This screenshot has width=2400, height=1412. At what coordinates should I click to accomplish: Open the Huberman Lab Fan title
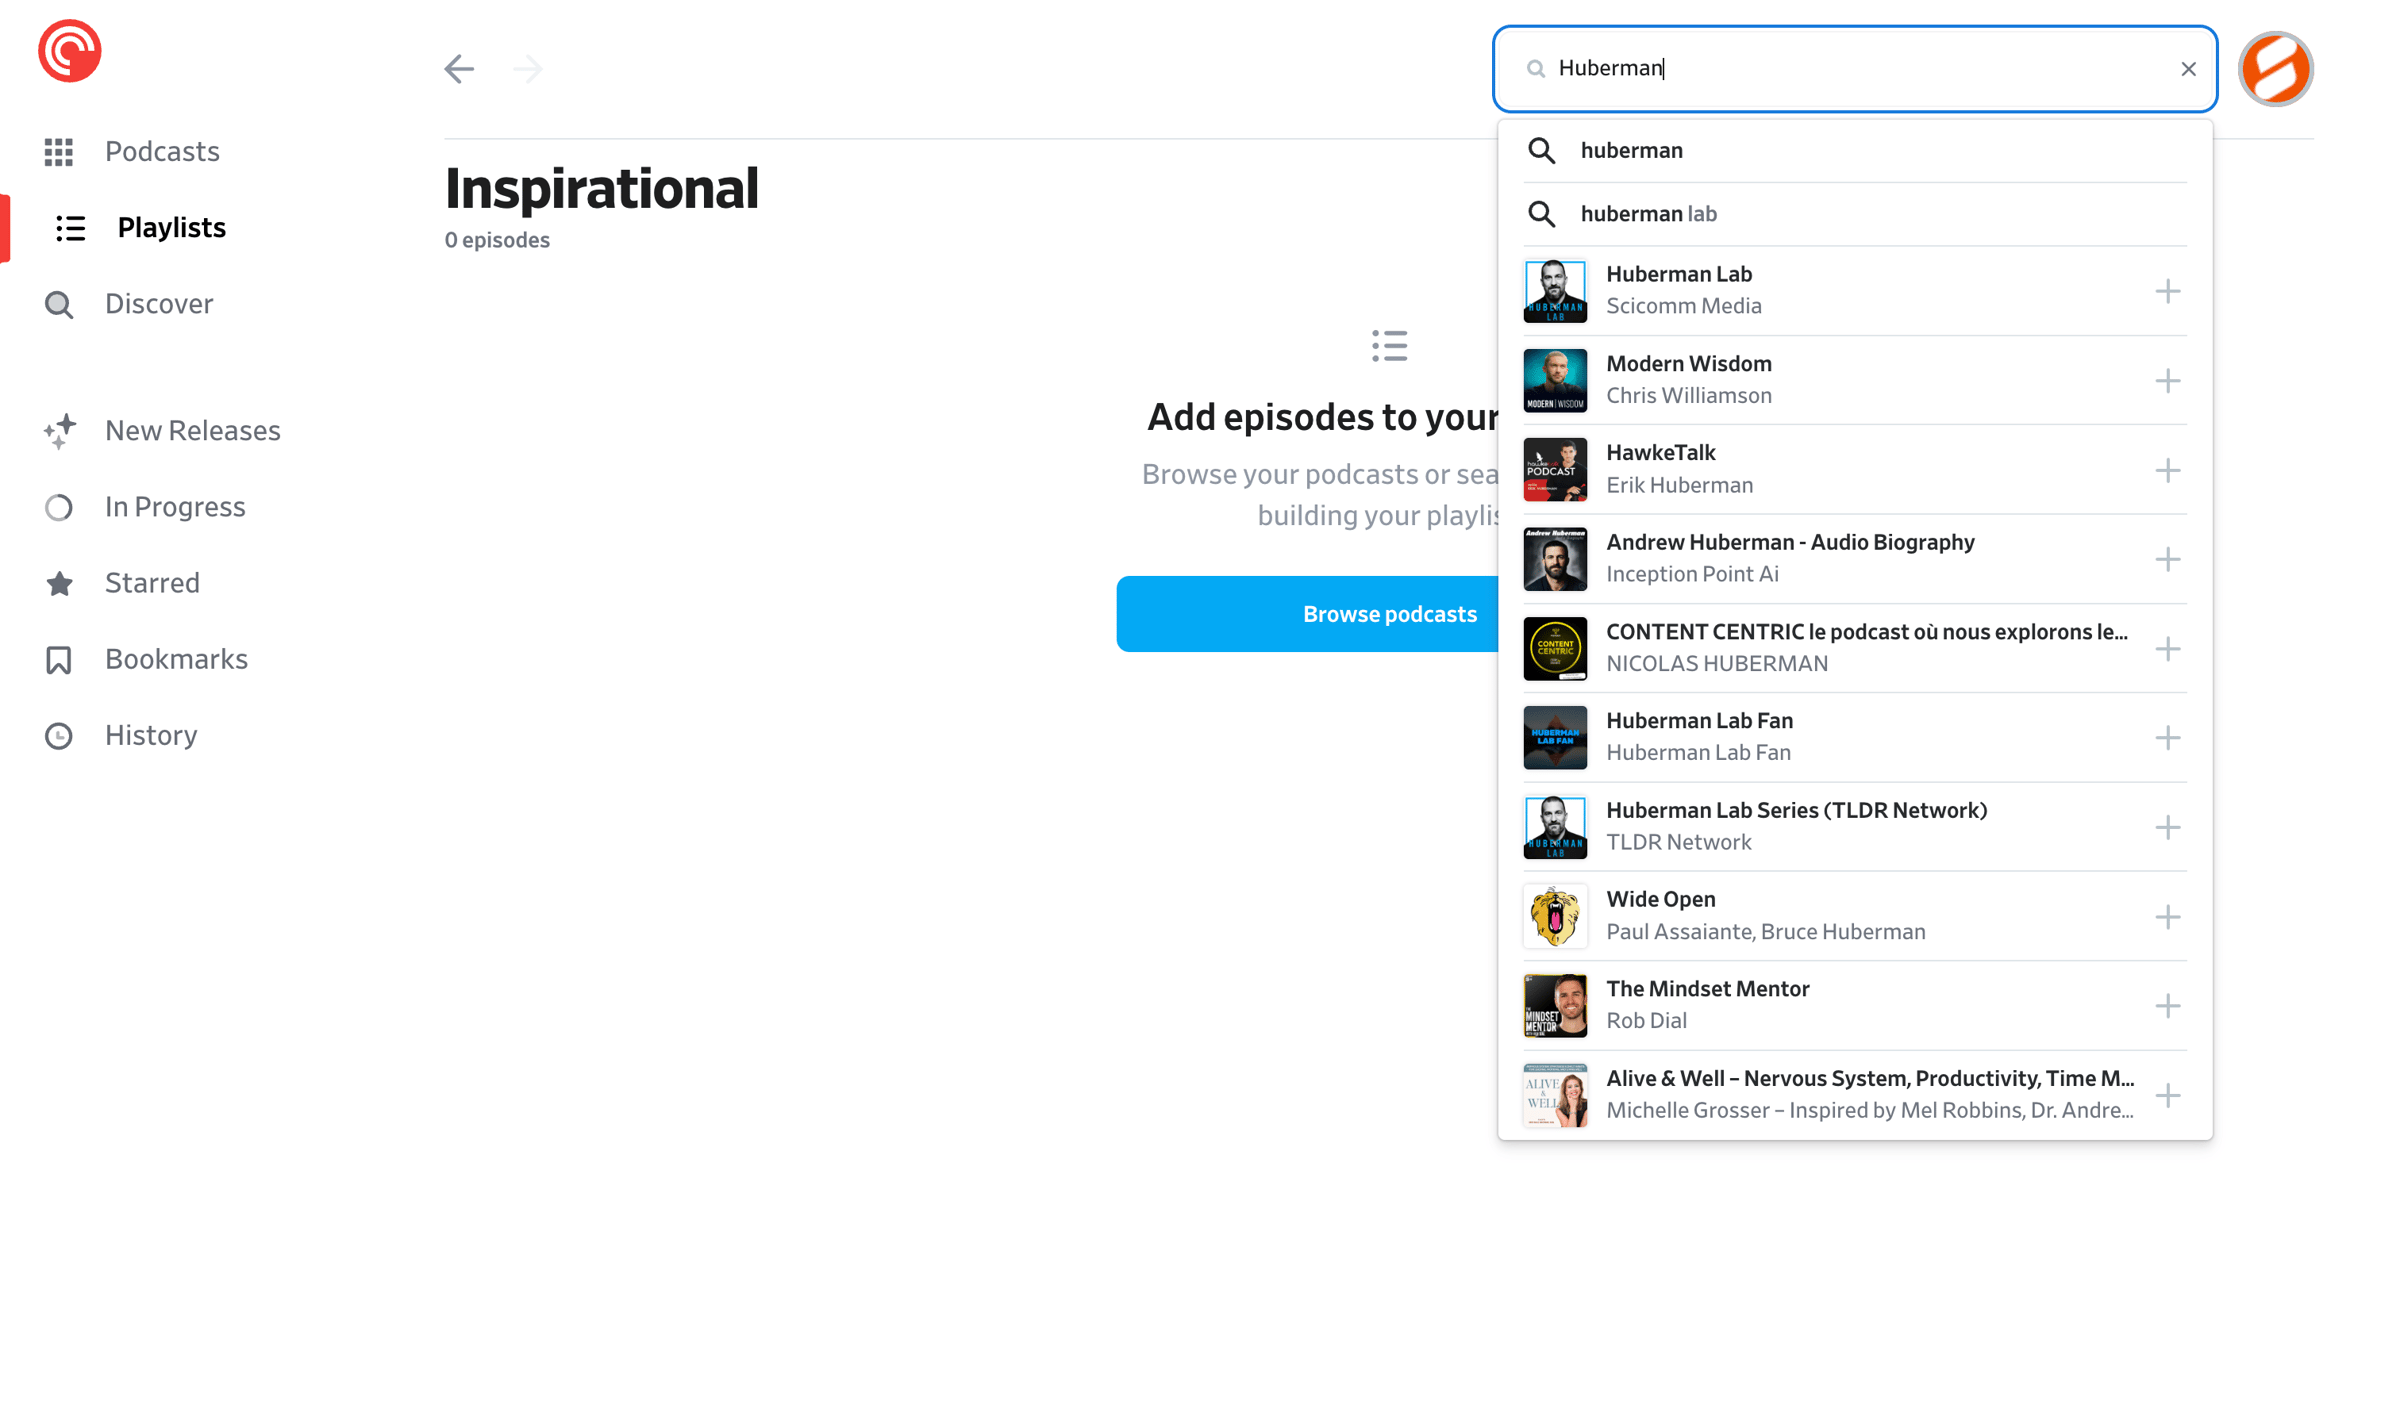[1699, 720]
